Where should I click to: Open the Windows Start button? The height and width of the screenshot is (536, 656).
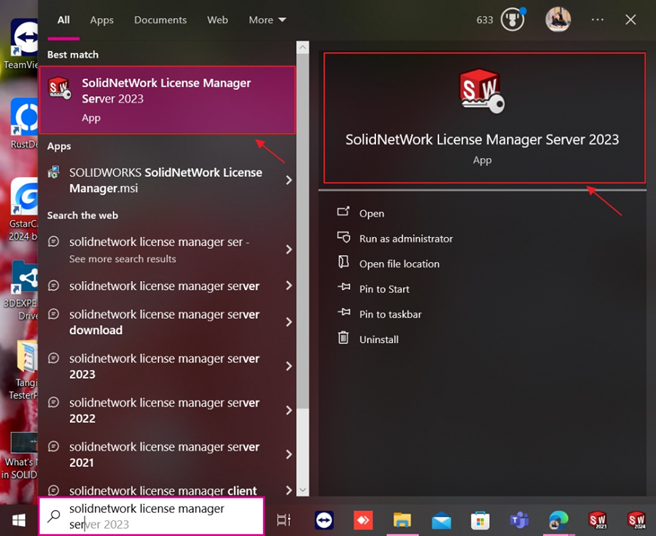pos(19,520)
